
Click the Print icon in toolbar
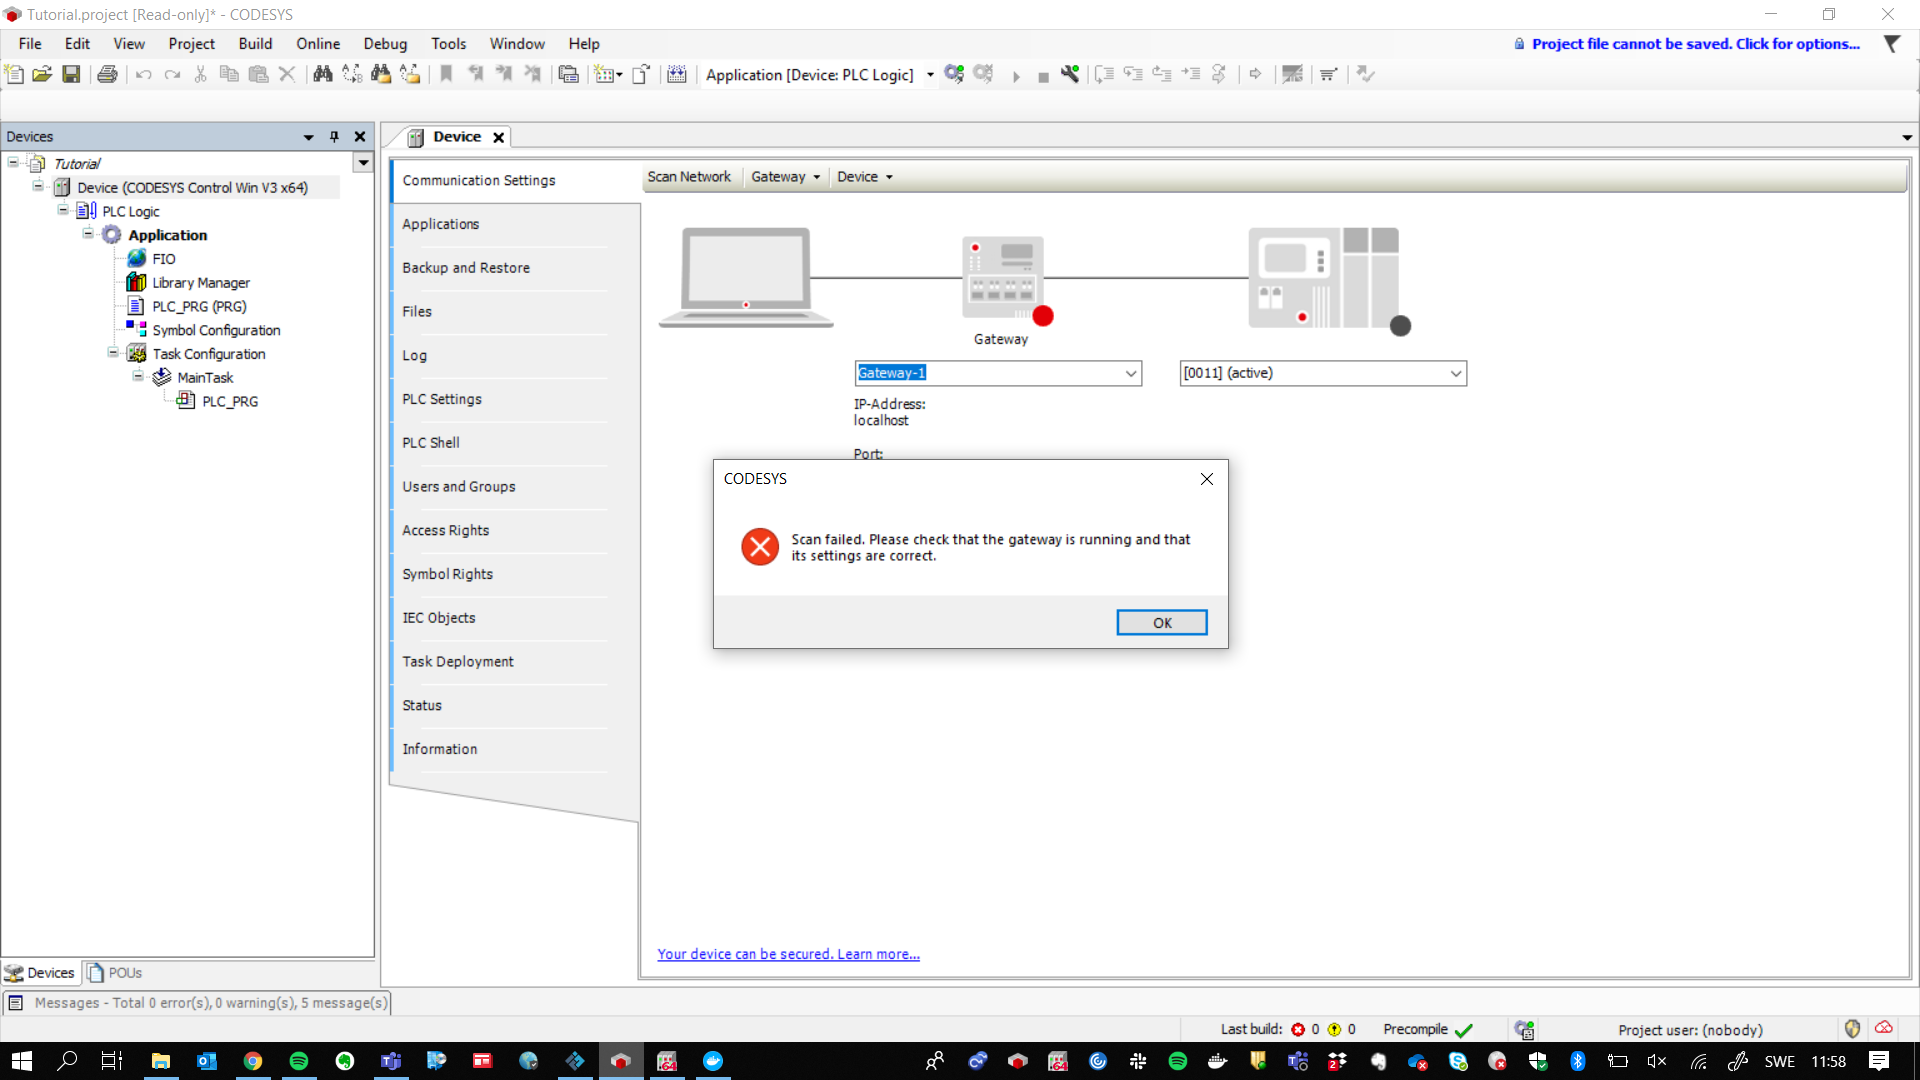pos(107,74)
